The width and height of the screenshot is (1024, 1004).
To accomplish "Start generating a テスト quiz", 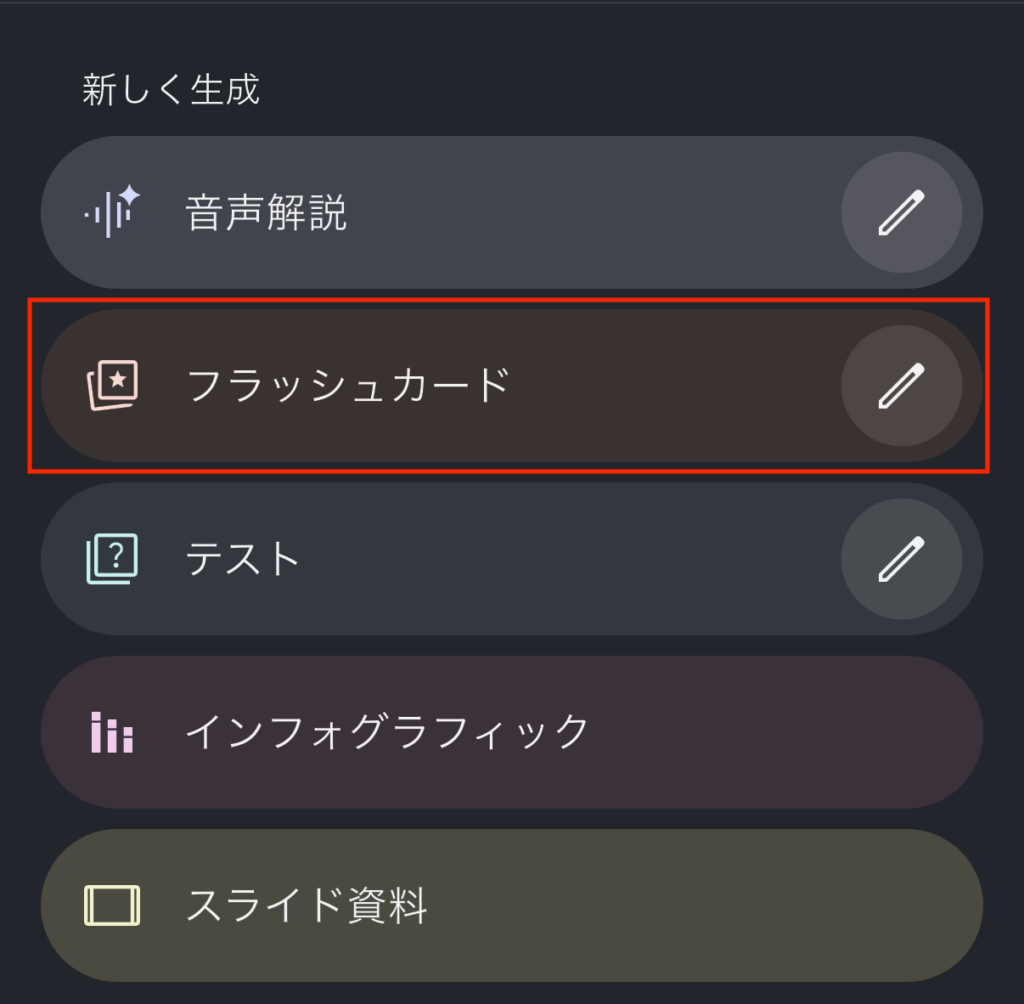I will (x=500, y=559).
